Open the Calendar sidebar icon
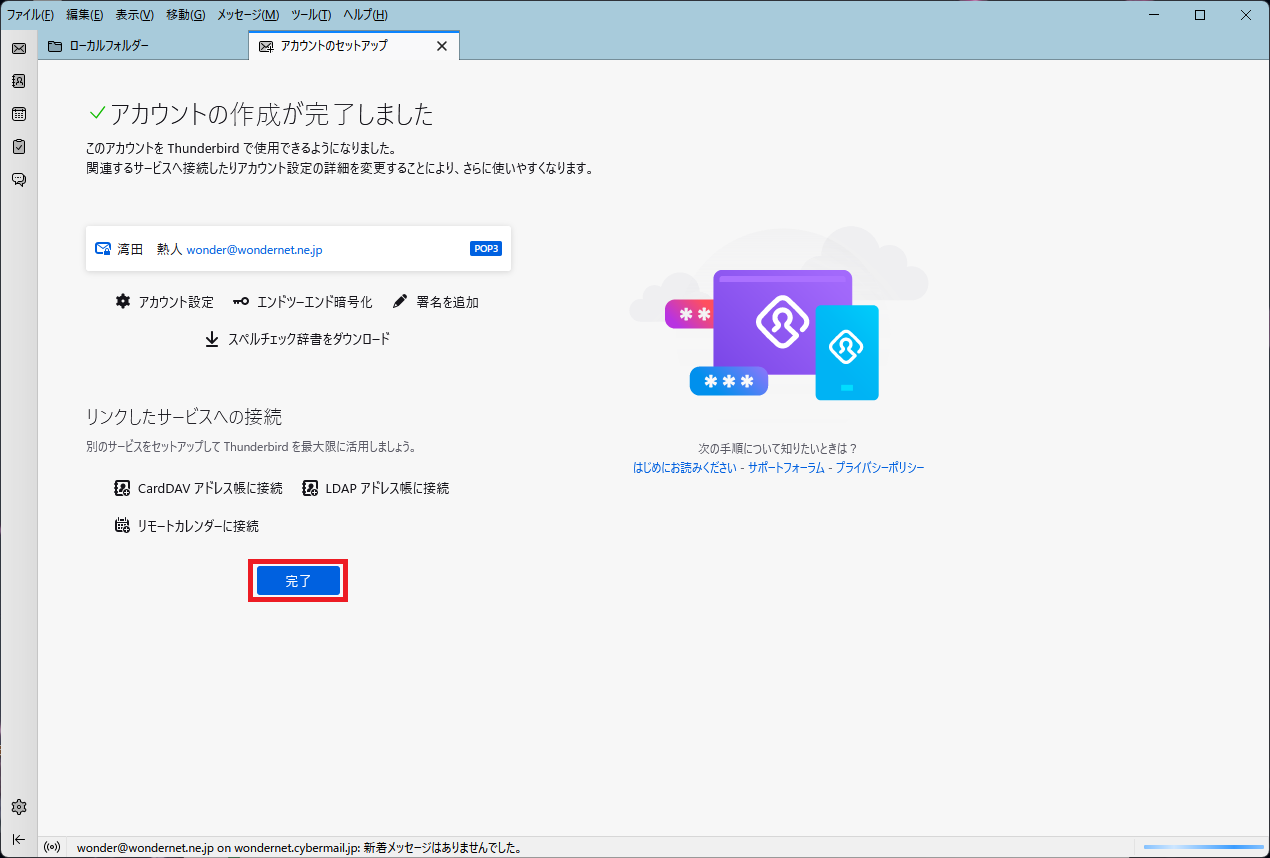This screenshot has width=1270, height=858. pyautogui.click(x=19, y=114)
